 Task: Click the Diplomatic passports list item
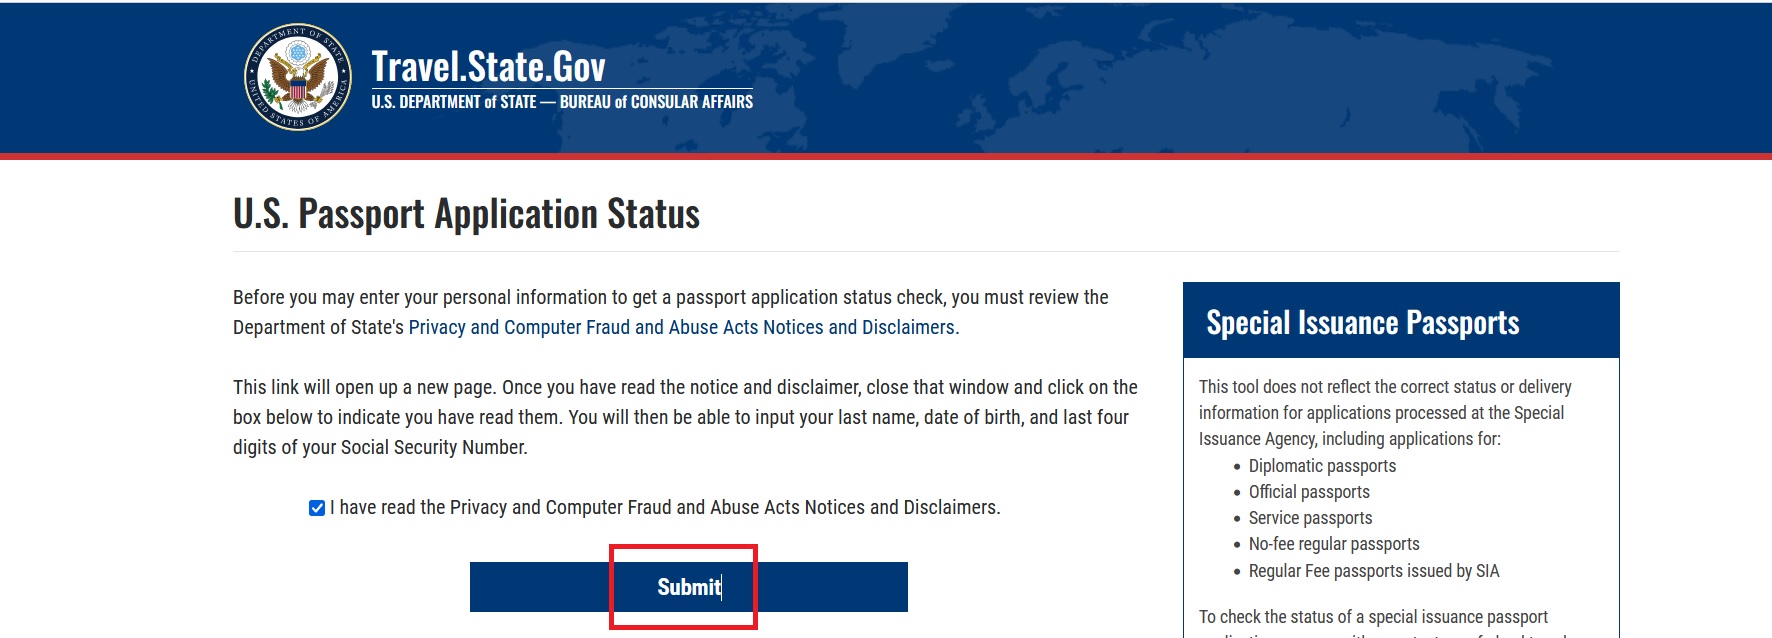coord(1322,466)
